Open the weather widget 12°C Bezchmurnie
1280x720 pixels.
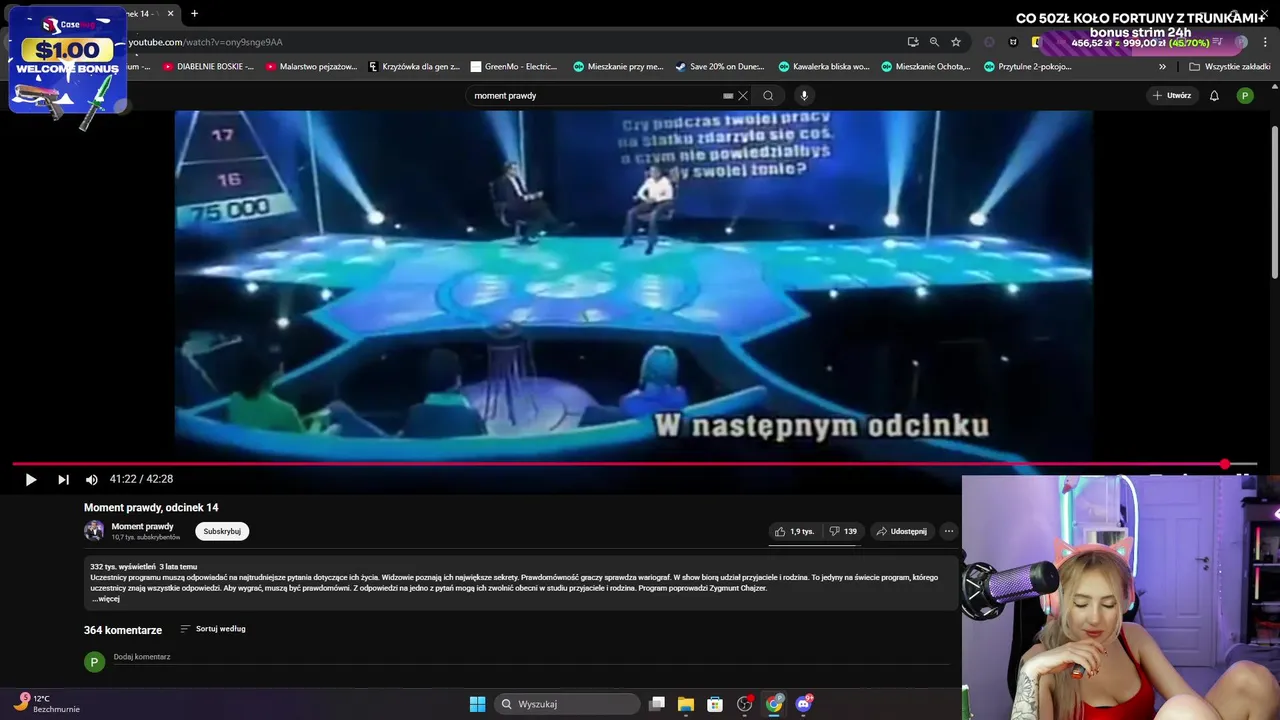tap(48, 704)
